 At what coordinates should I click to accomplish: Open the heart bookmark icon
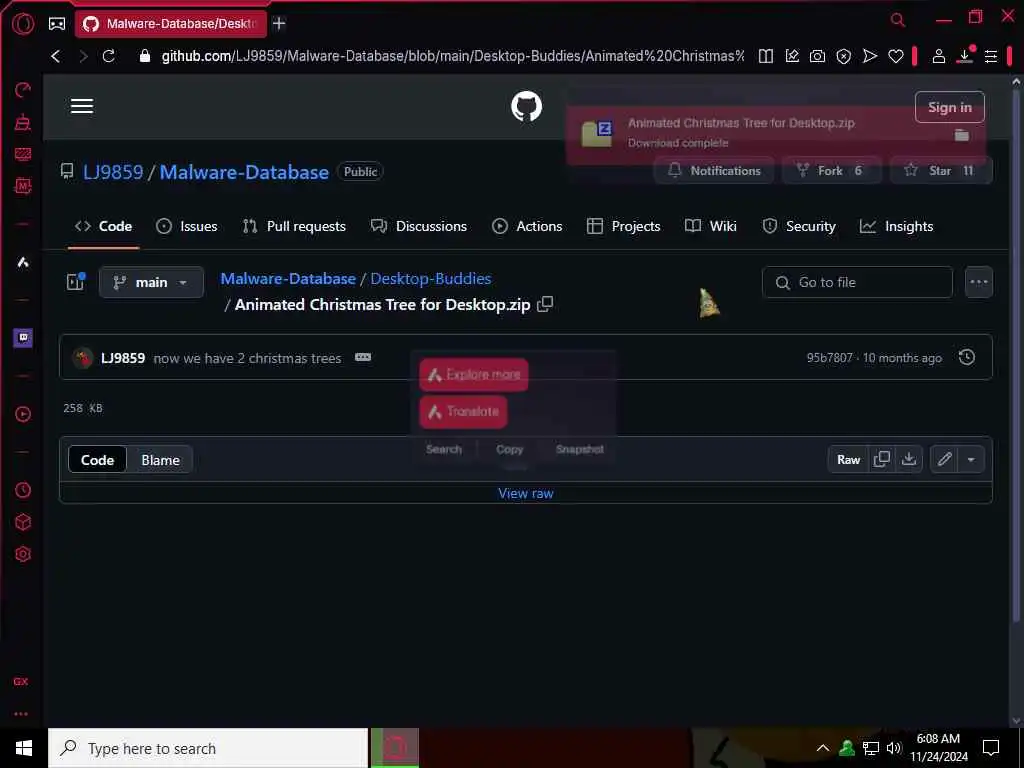click(896, 56)
